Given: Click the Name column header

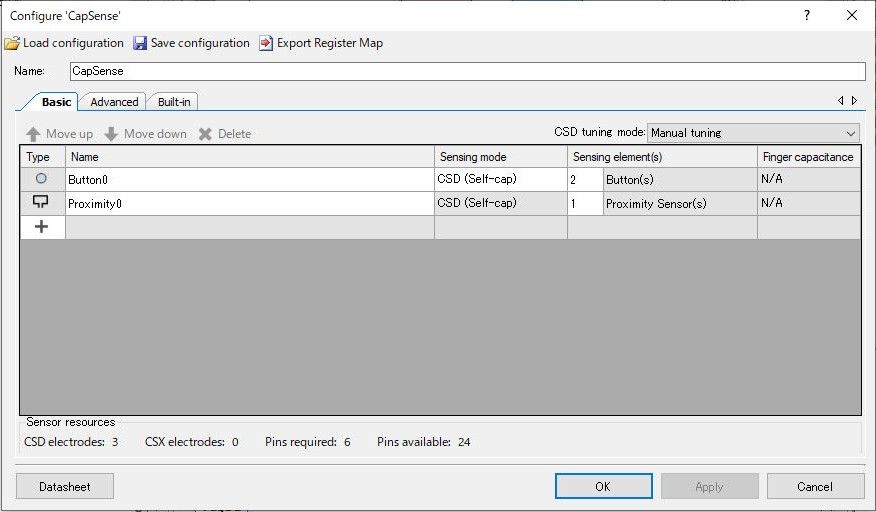Looking at the screenshot, I should [x=250, y=157].
